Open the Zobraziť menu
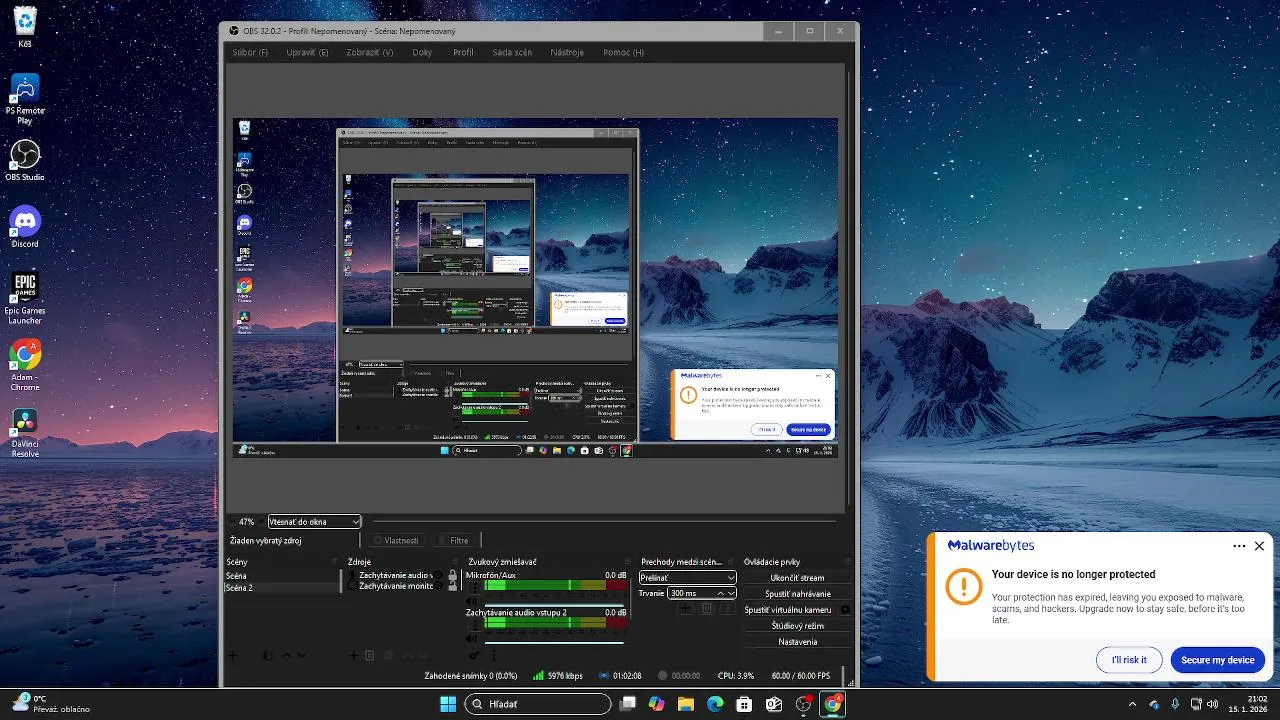The width and height of the screenshot is (1280, 720). coord(370,52)
